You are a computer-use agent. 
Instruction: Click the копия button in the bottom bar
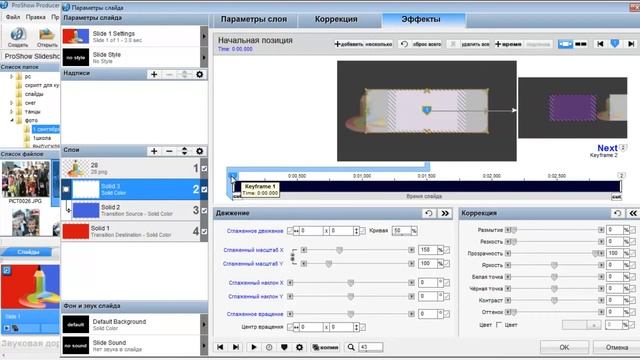[325, 347]
